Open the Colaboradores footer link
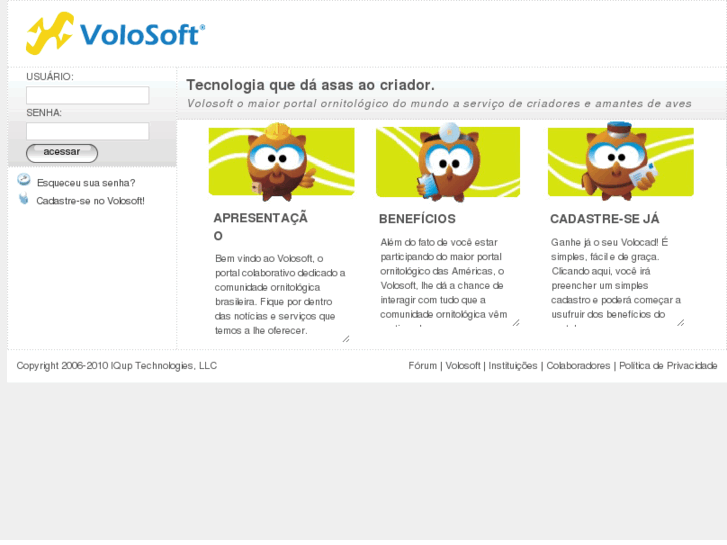Screen dimensions: 727x545 click(x=578, y=366)
